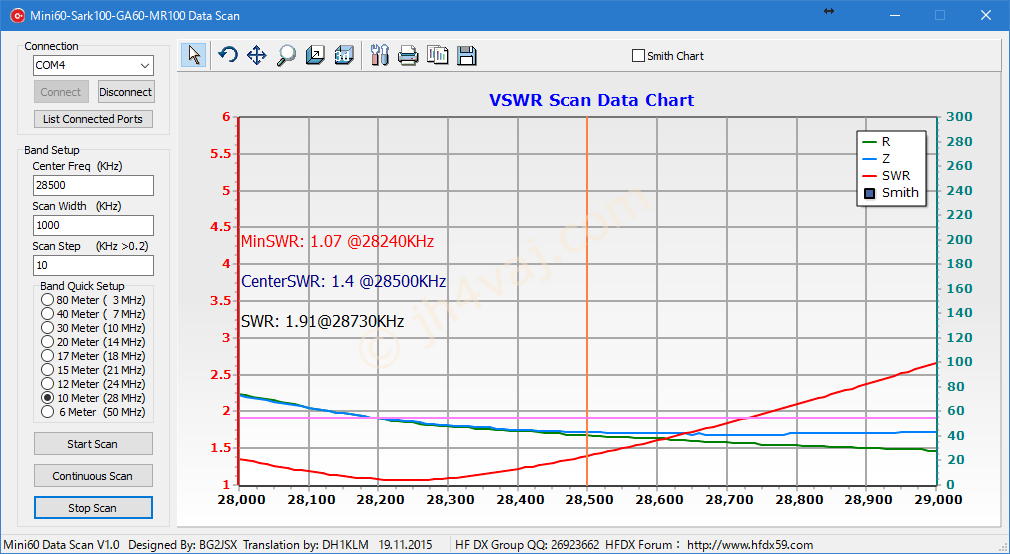This screenshot has height=554, width=1010.
Task: Click List Connected Ports button
Action: click(93, 119)
